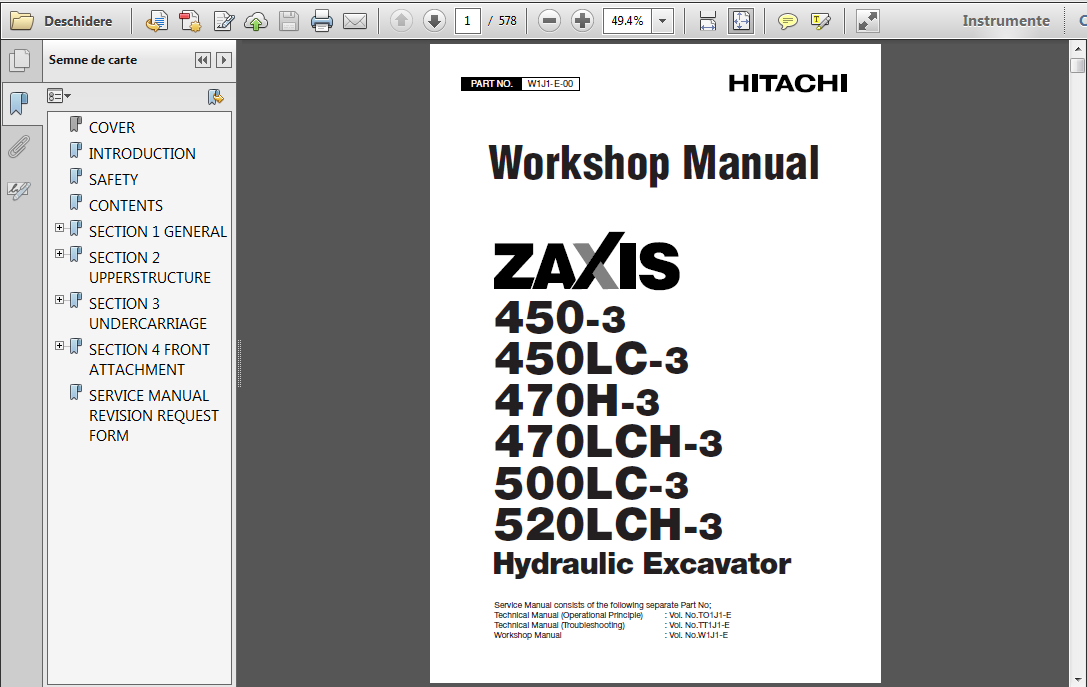The height and width of the screenshot is (687, 1087).
Task: Open the COVER bookmark
Action: 112,128
